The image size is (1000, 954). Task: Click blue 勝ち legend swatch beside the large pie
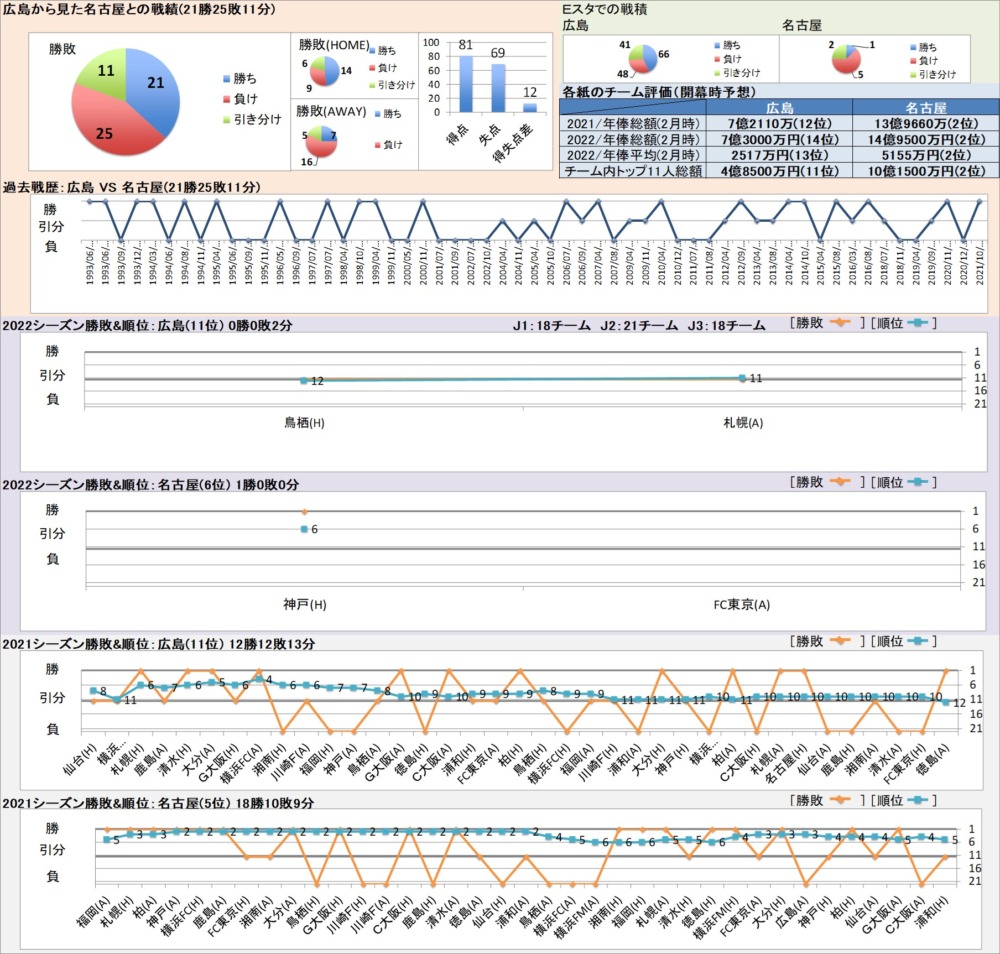225,78
